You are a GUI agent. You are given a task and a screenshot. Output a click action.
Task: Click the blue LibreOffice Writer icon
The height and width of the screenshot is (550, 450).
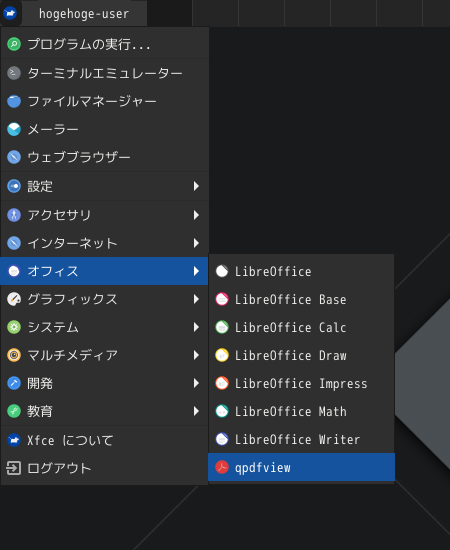(x=222, y=439)
